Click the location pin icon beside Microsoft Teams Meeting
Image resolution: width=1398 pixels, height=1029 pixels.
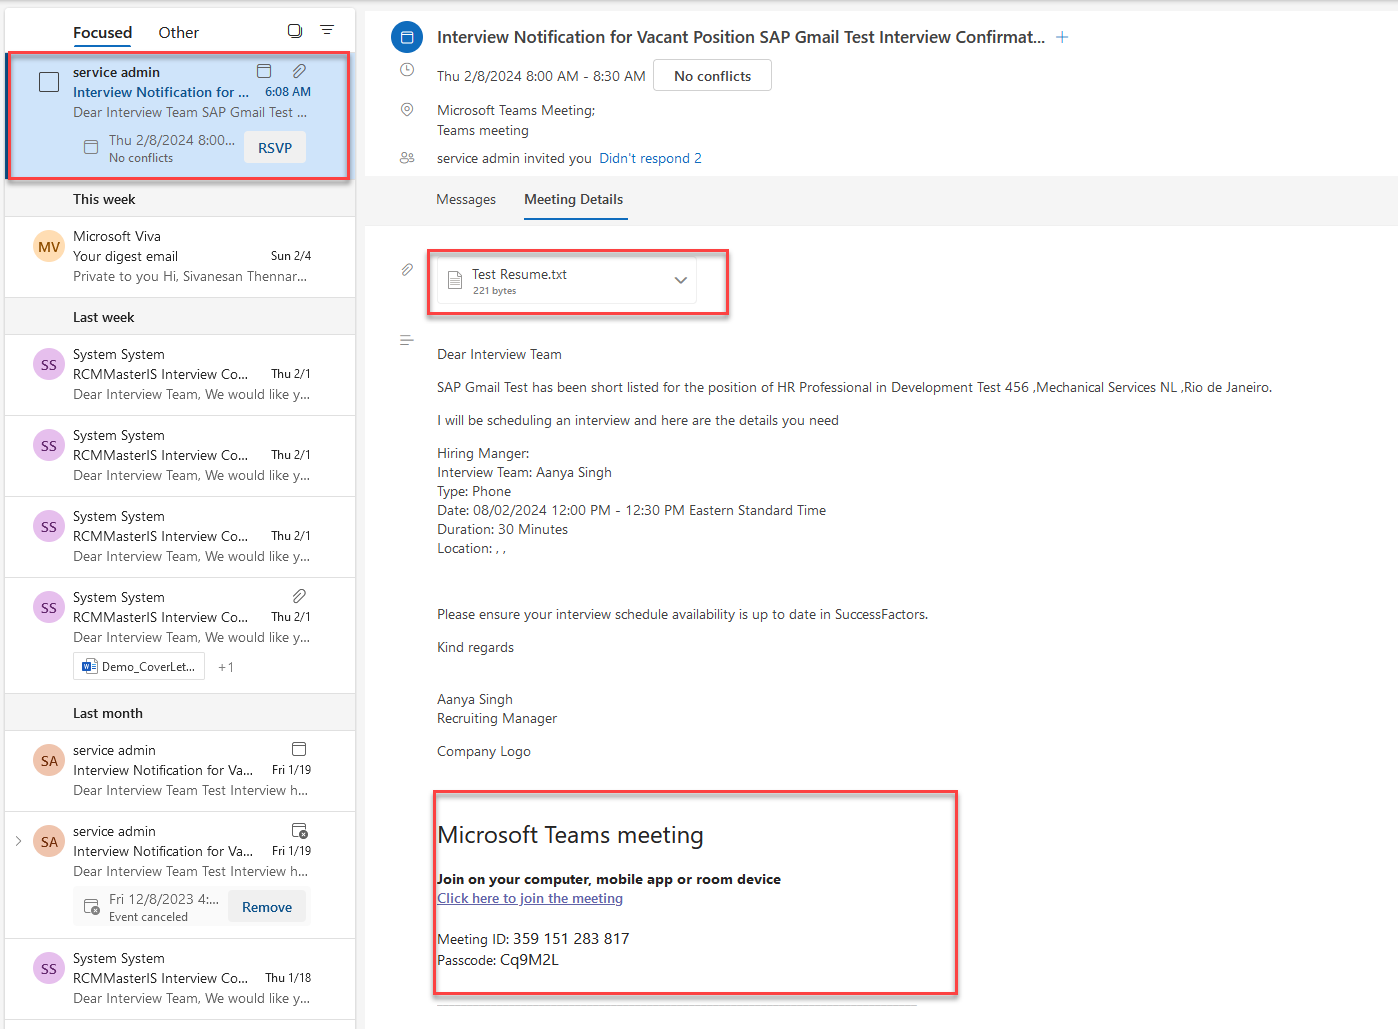[407, 110]
